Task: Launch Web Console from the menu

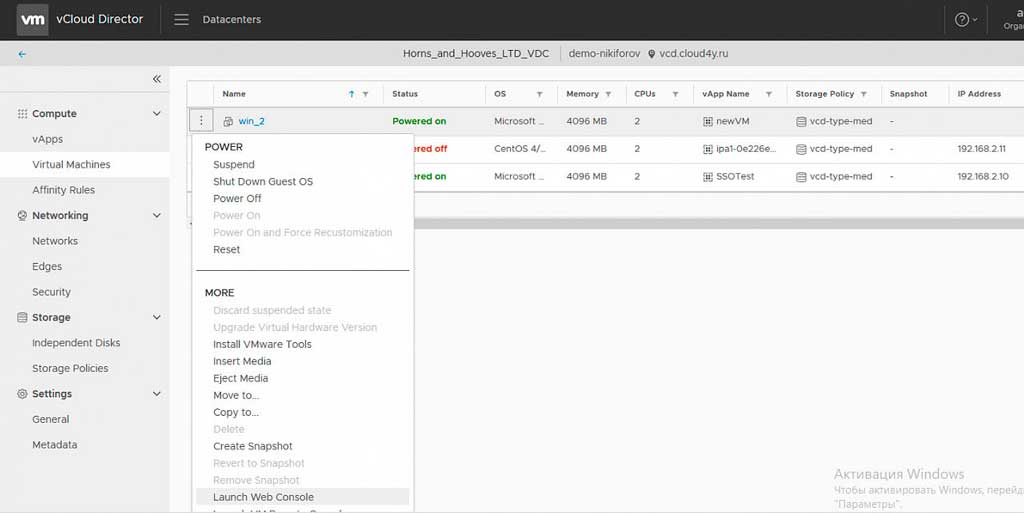Action: [x=302, y=497]
